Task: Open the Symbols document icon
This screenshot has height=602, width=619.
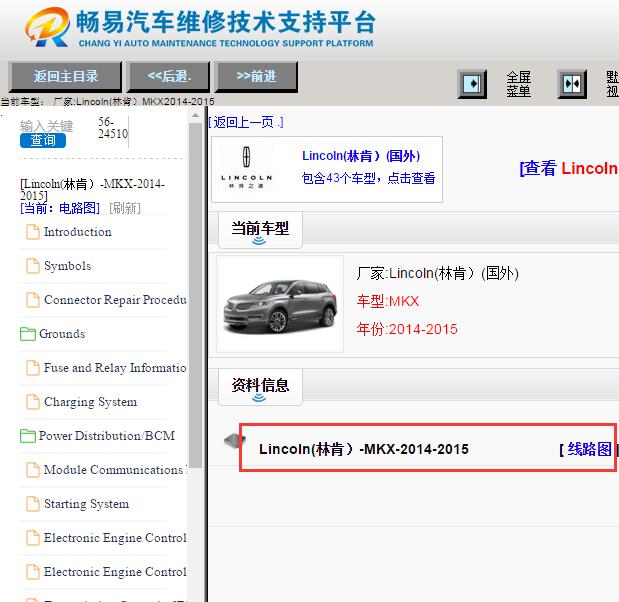Action: pos(33,266)
